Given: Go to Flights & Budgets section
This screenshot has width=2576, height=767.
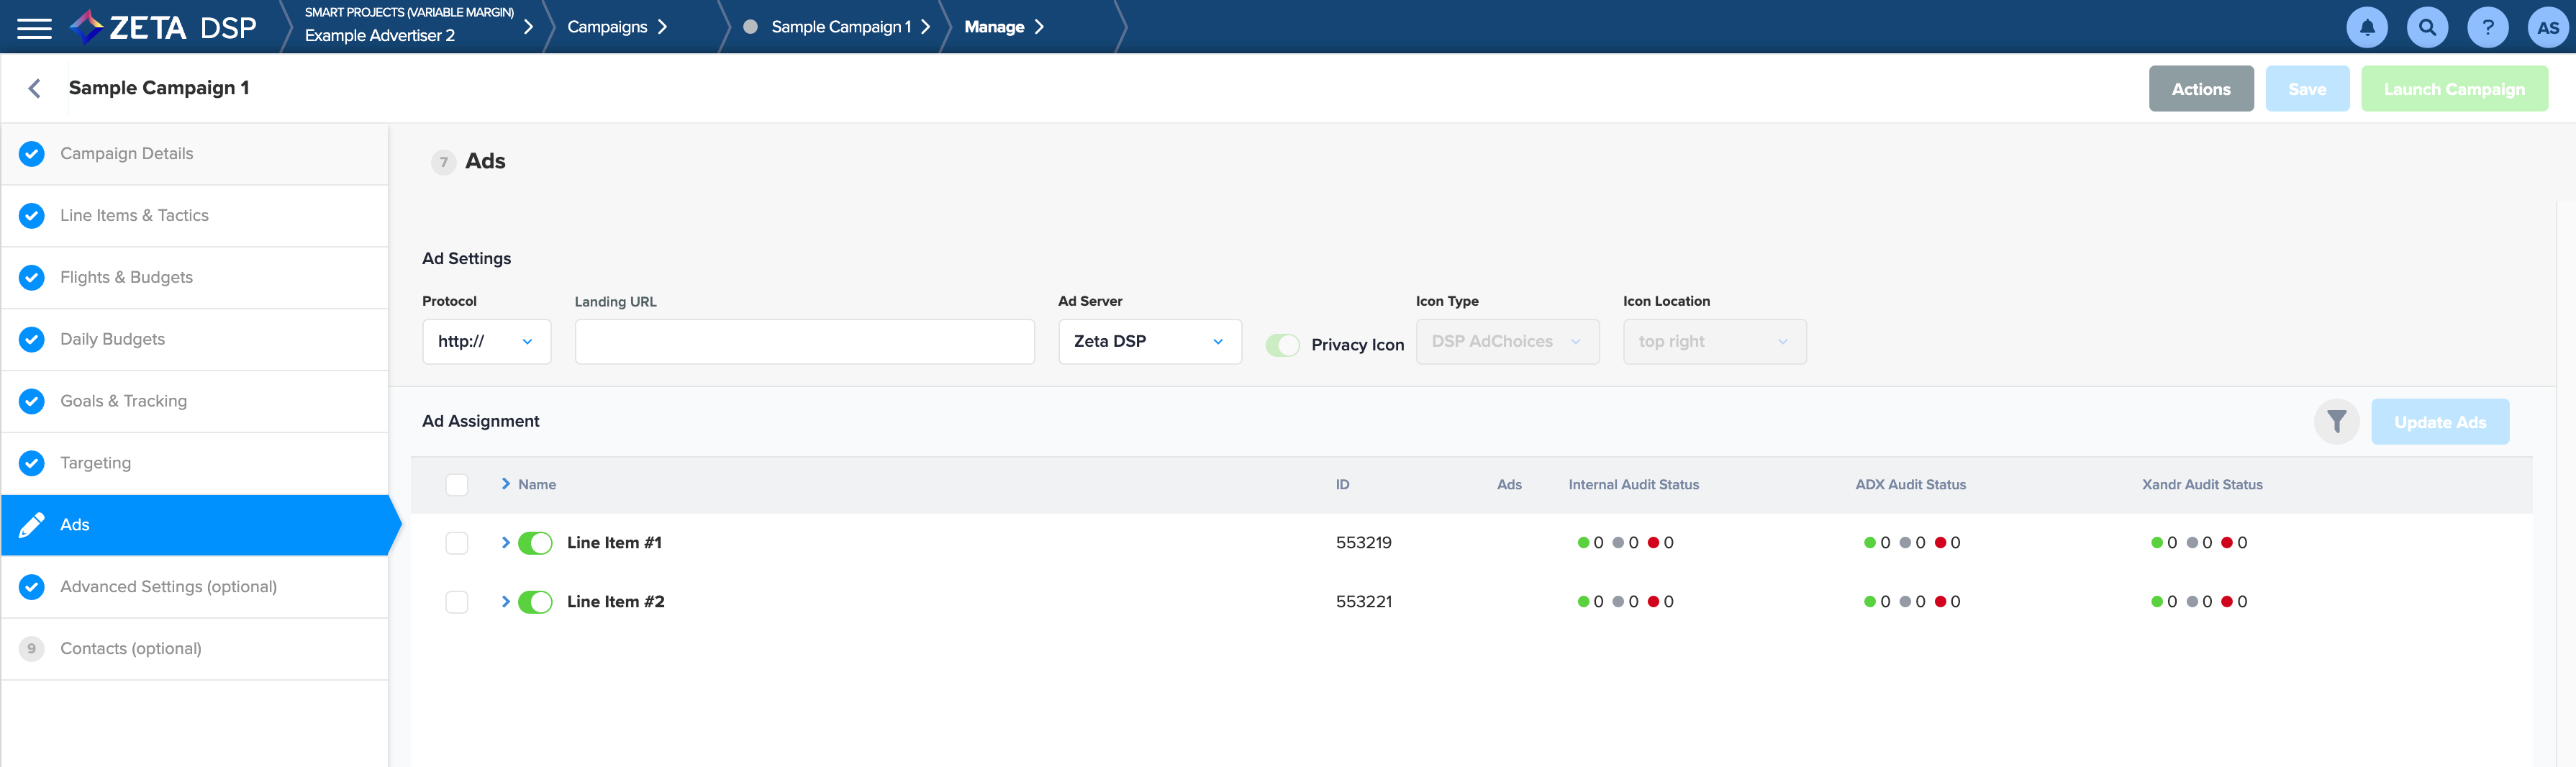Looking at the screenshot, I should pos(126,278).
